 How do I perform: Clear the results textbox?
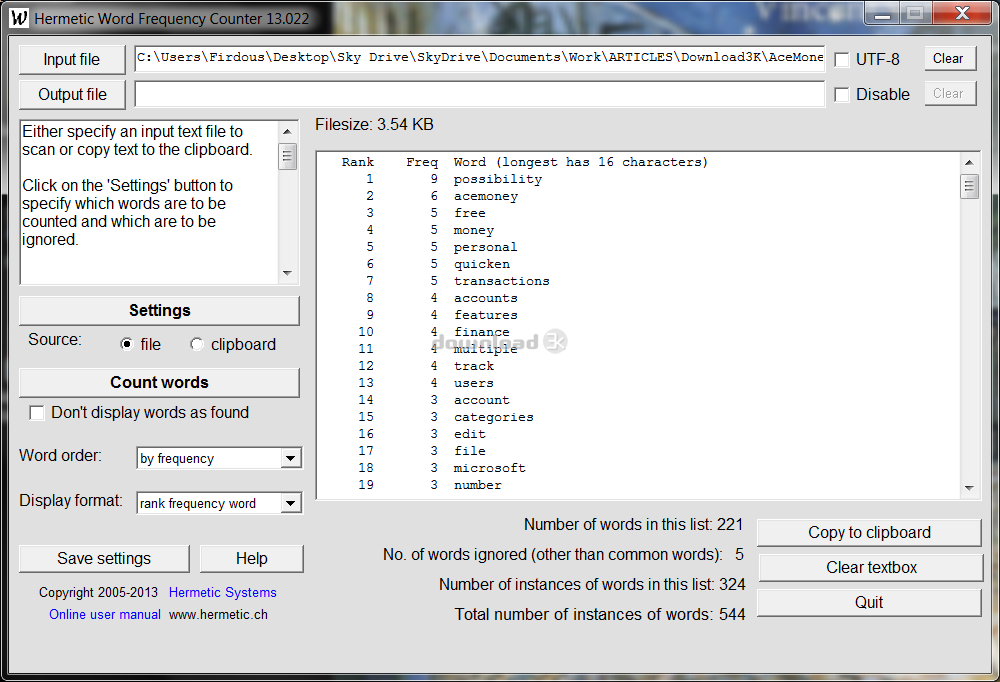[868, 567]
